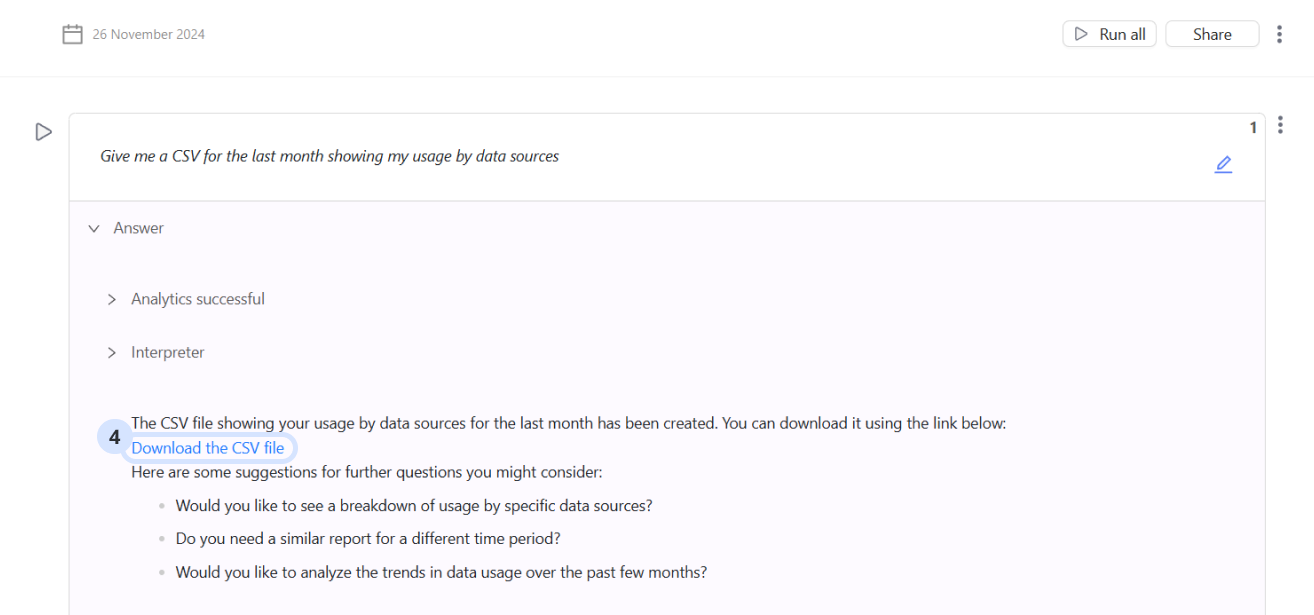Viewport: 1314px width, 615px height.
Task: Select the 26 November 2024 date
Action: pos(149,35)
